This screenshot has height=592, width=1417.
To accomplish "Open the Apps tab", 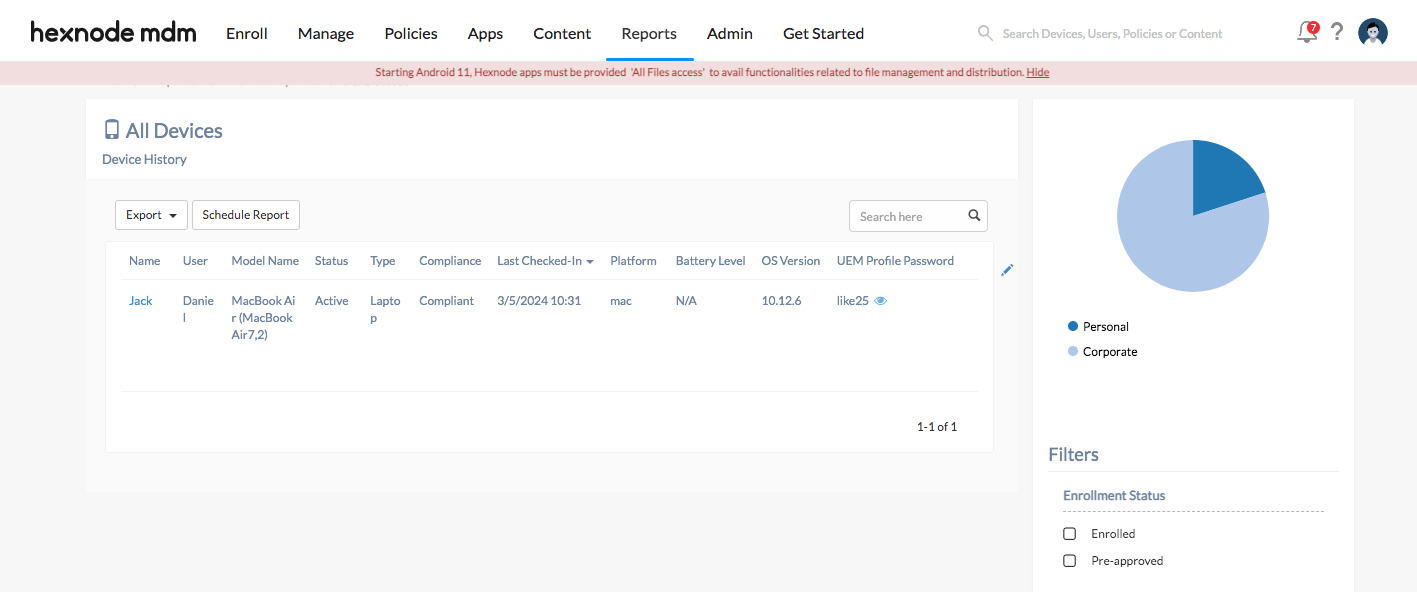I will tap(485, 33).
